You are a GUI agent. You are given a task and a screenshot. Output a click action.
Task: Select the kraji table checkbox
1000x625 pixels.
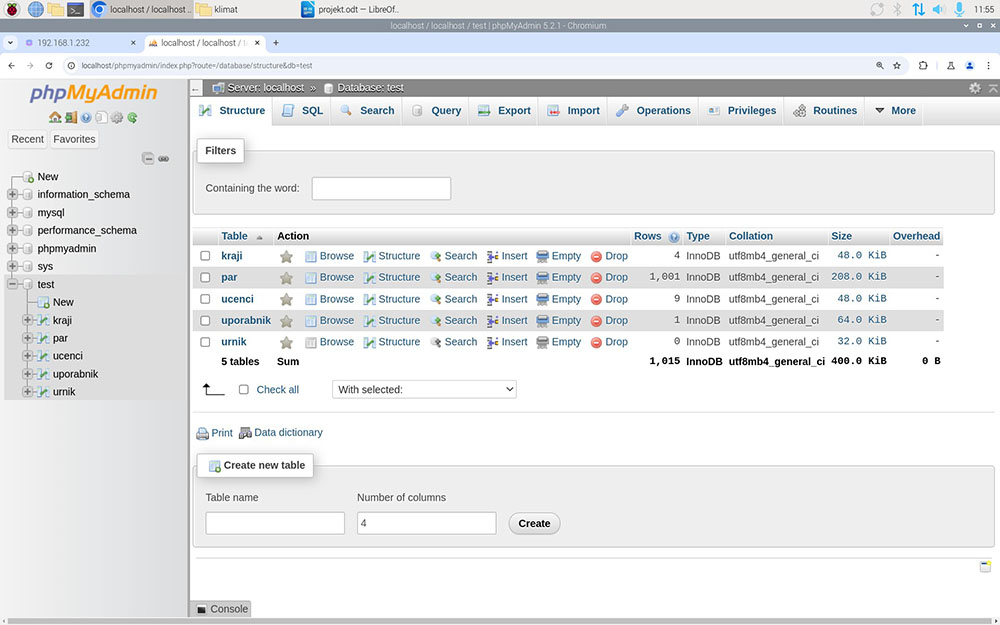pos(205,256)
